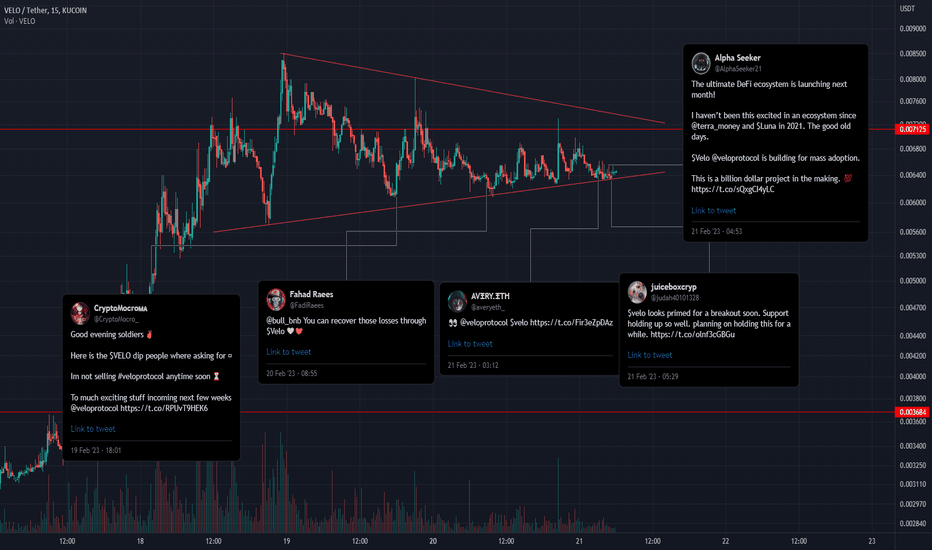
Task: Click the Vol · VELO indicator label
Action: pyautogui.click(x=20, y=21)
